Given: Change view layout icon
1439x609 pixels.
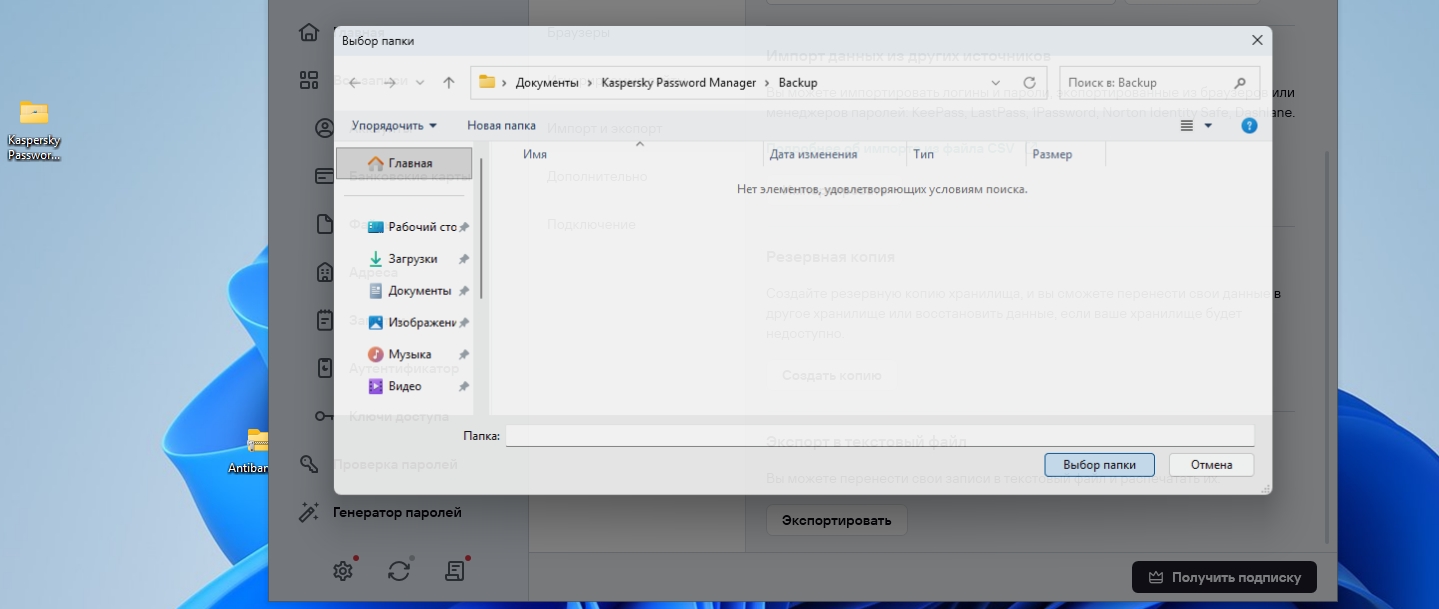Looking at the screenshot, I should 1187,126.
